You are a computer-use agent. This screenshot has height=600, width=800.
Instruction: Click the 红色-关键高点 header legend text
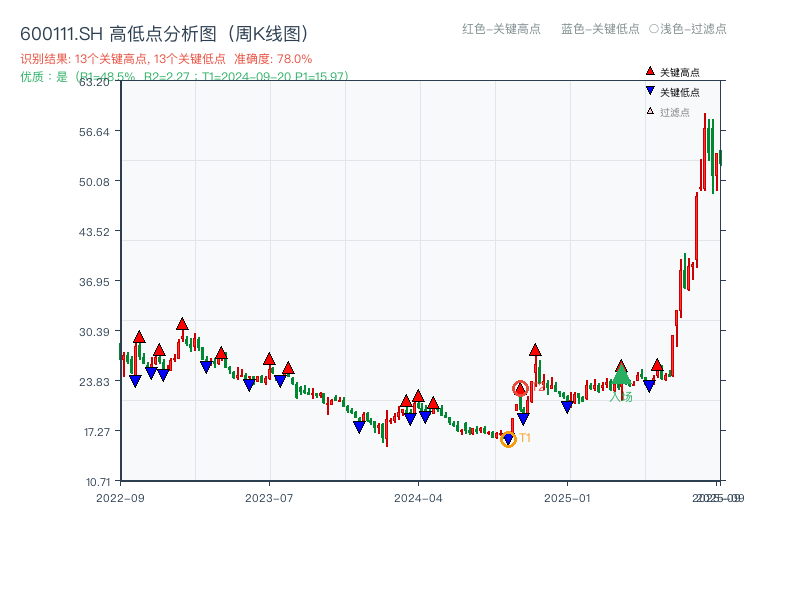(501, 29)
